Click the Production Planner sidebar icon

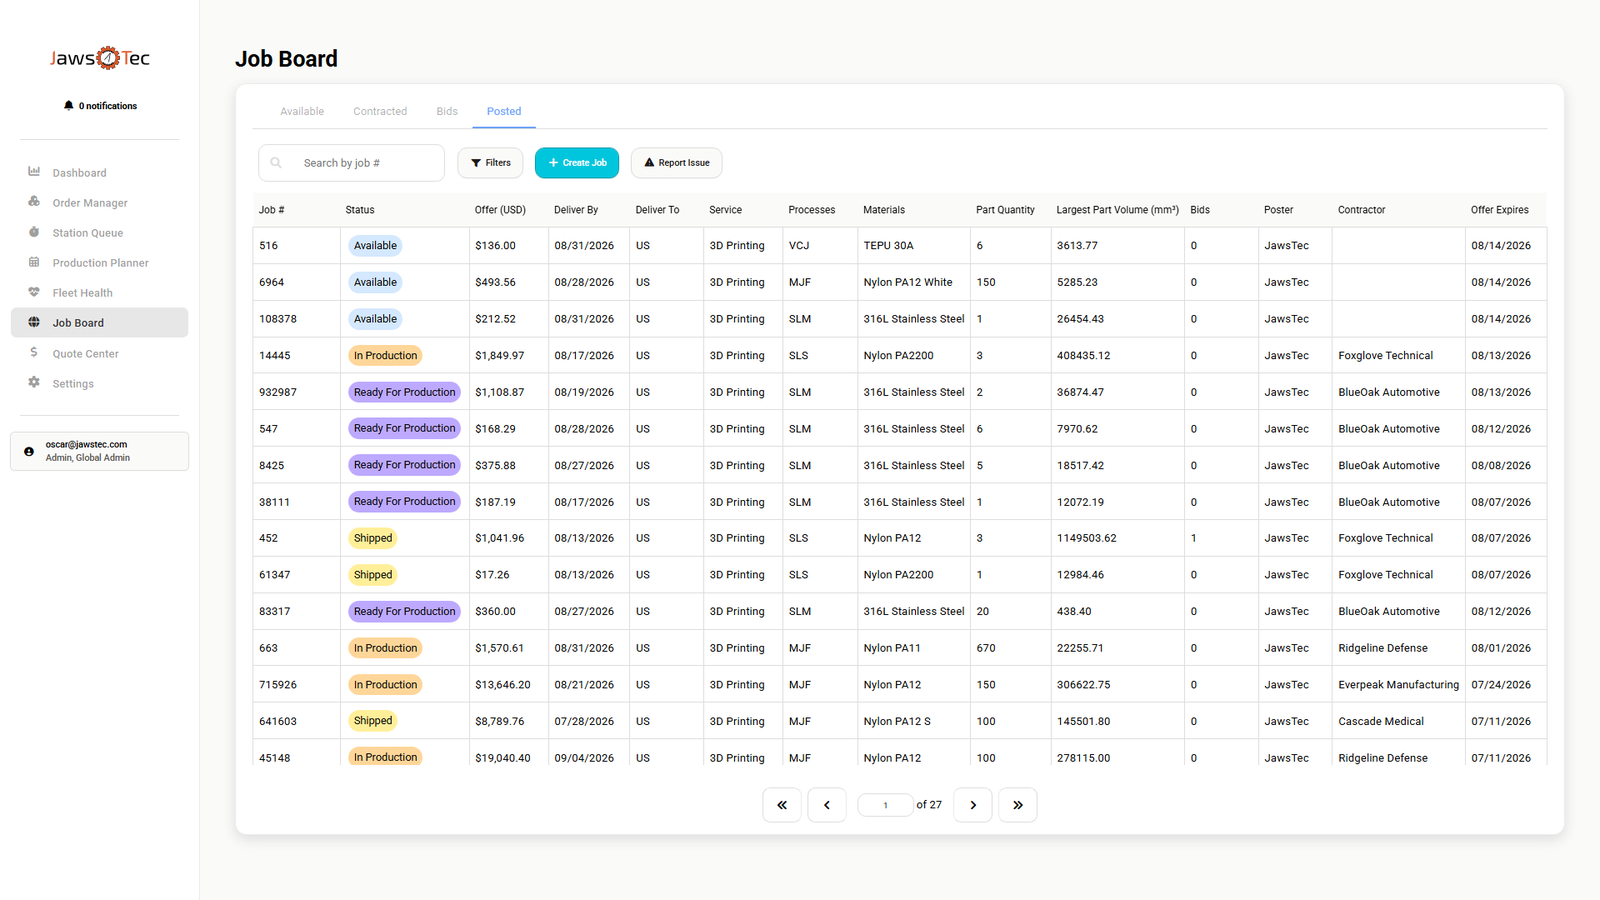tap(34, 262)
